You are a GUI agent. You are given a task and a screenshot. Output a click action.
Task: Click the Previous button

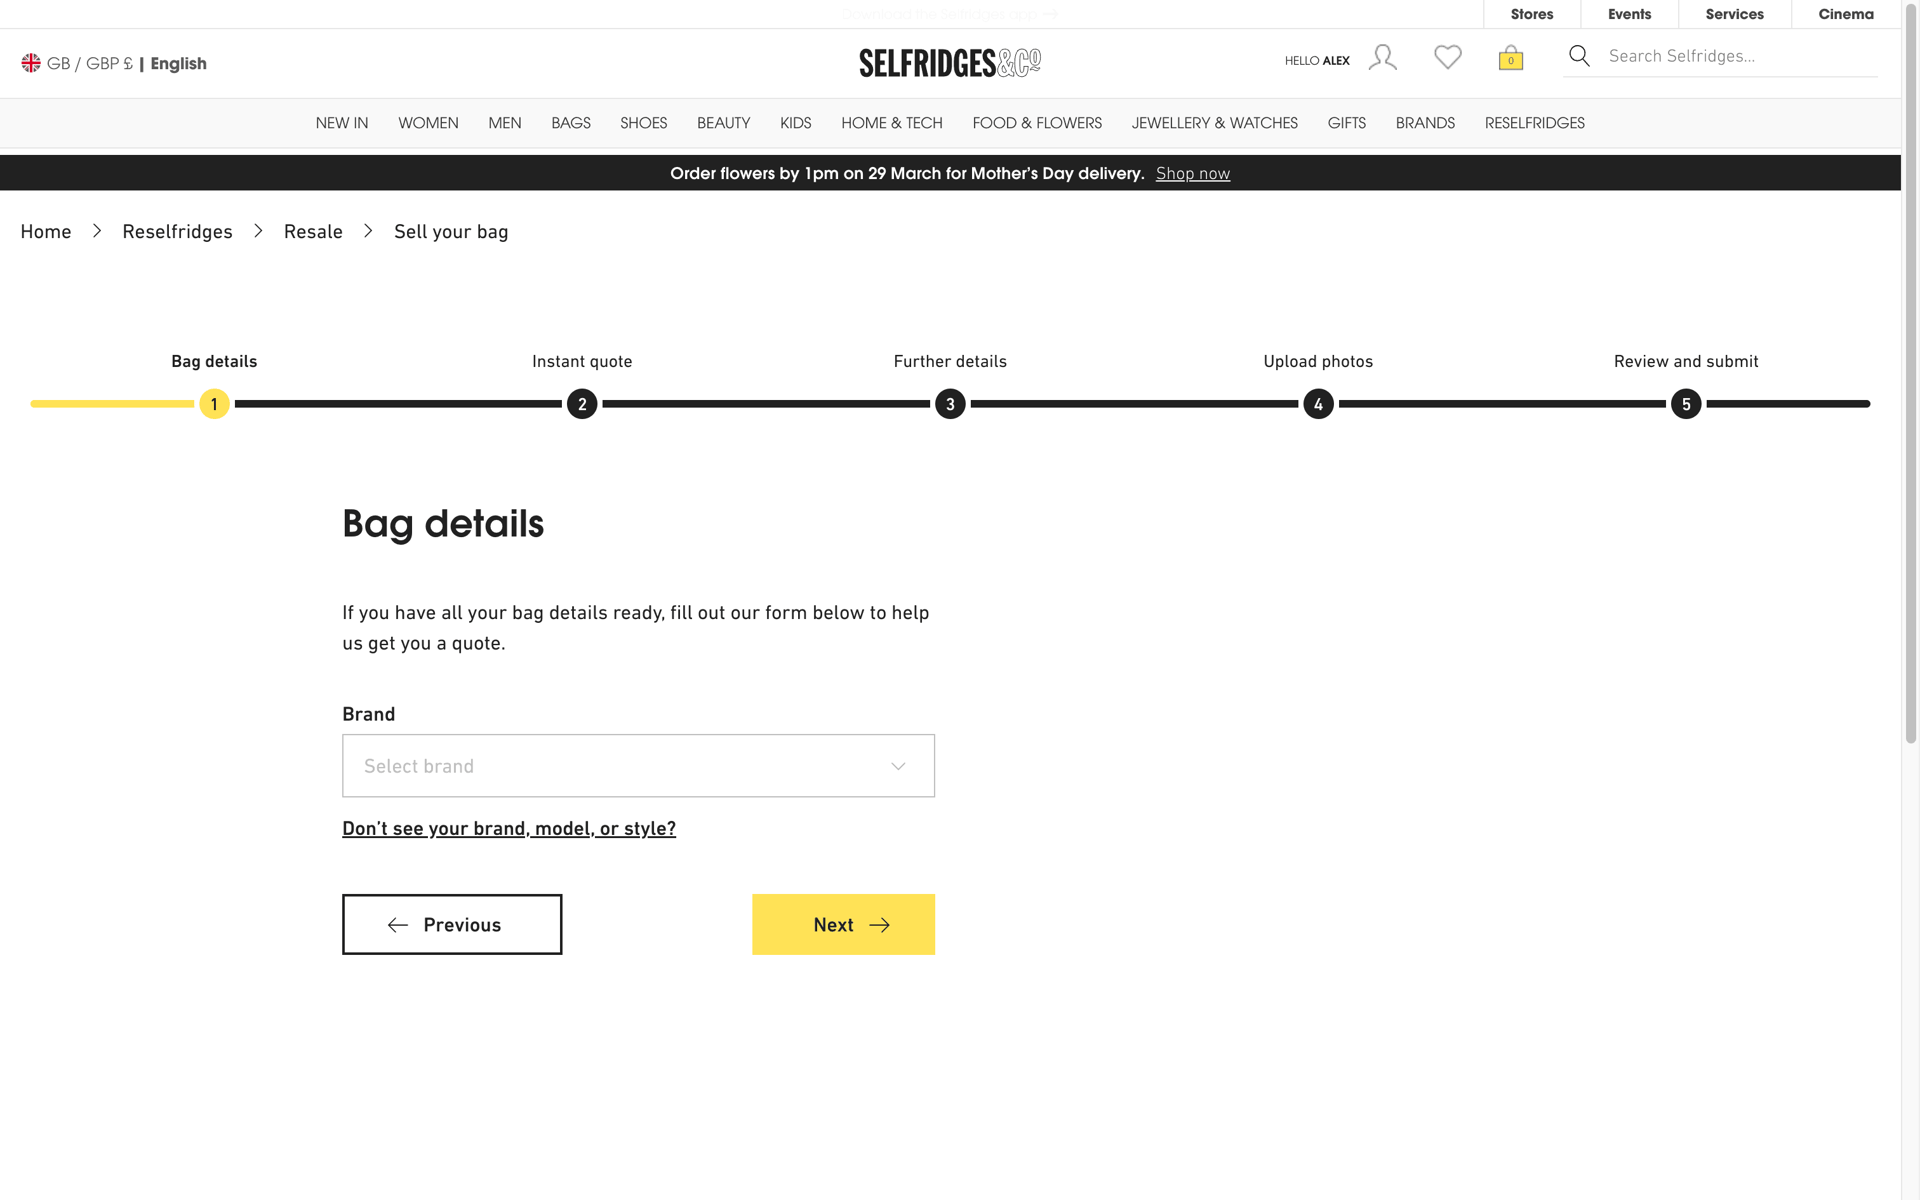pos(452,924)
